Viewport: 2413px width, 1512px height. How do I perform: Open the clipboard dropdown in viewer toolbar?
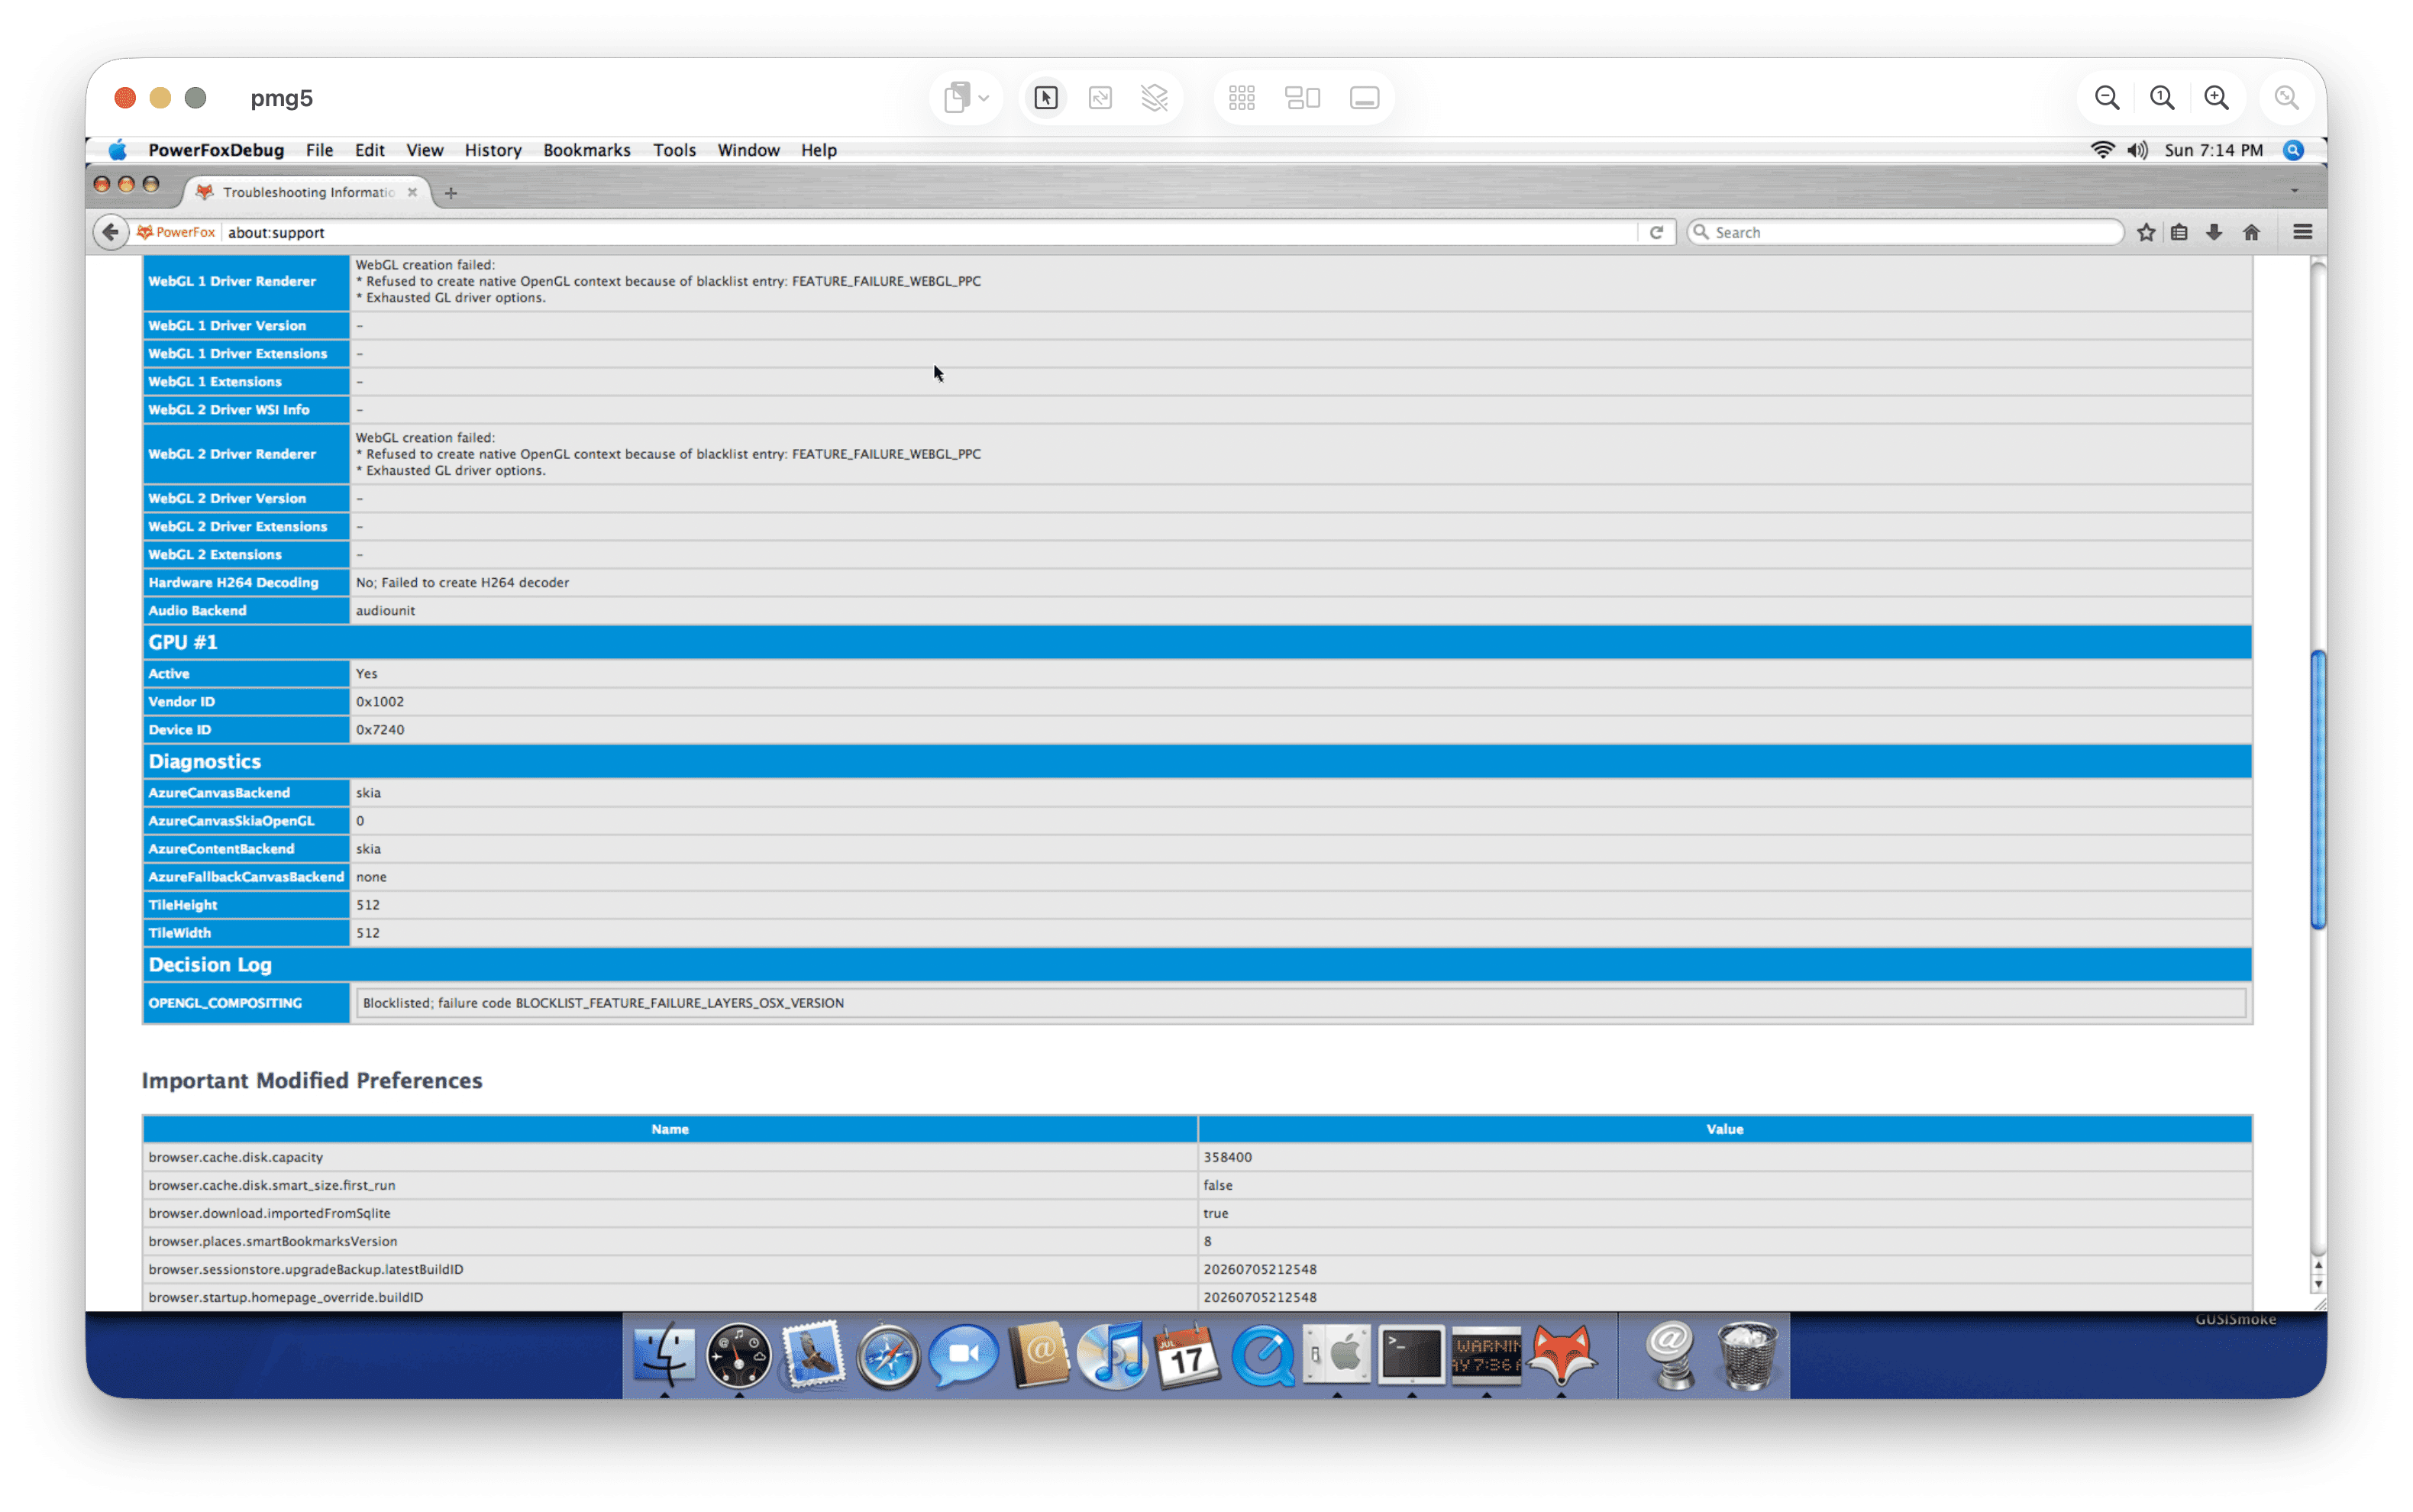coord(966,98)
